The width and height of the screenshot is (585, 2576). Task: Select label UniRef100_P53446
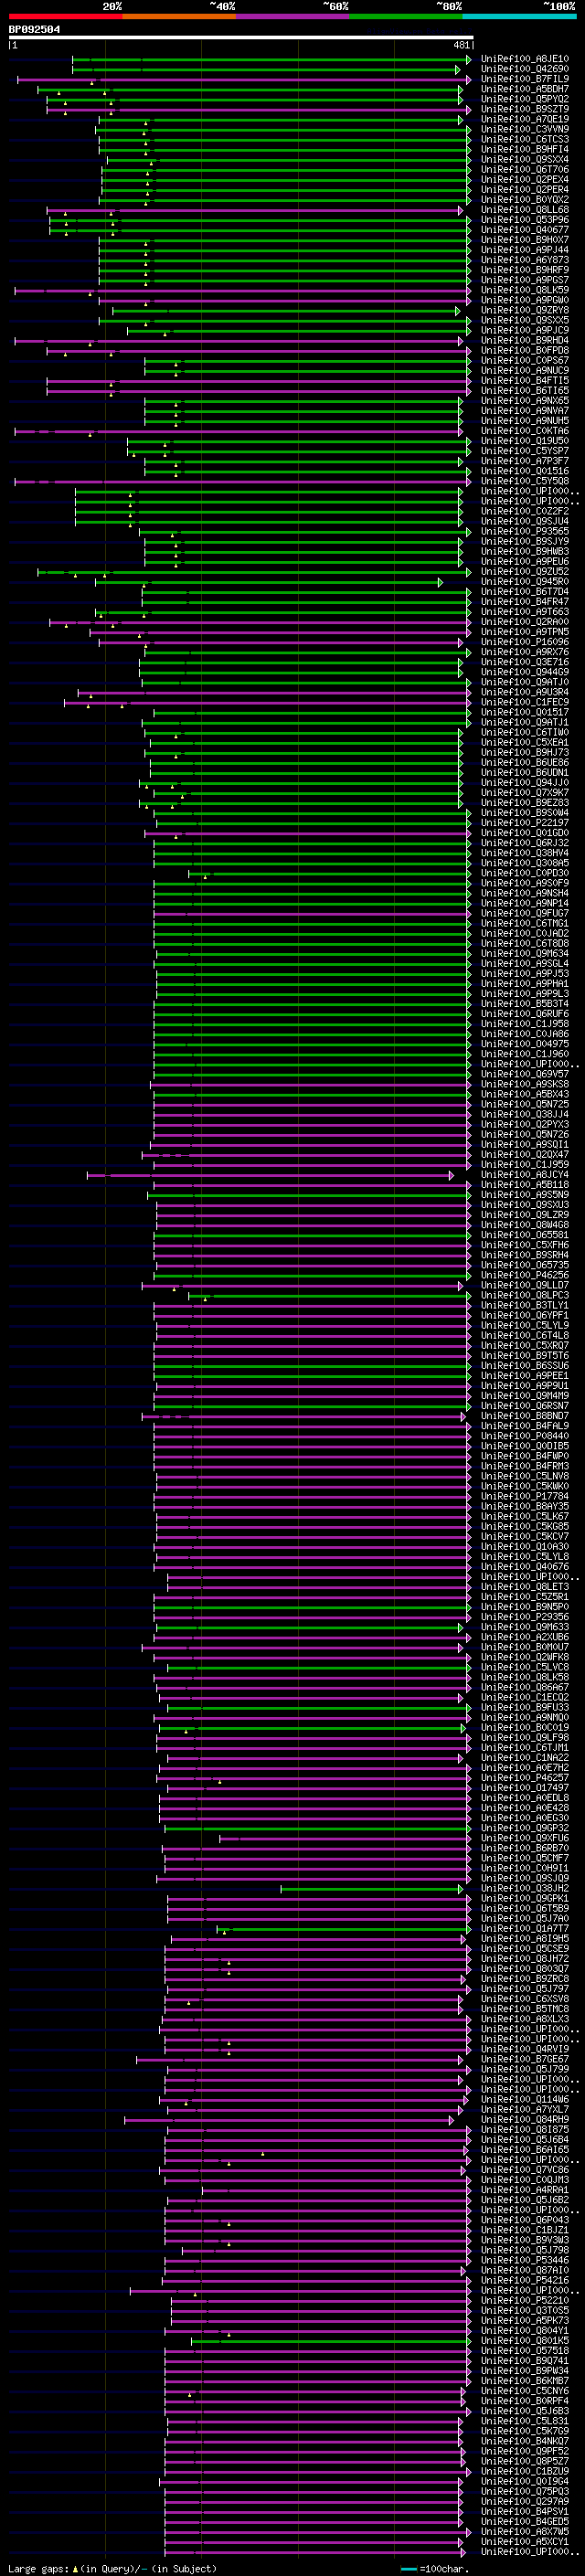(524, 2261)
